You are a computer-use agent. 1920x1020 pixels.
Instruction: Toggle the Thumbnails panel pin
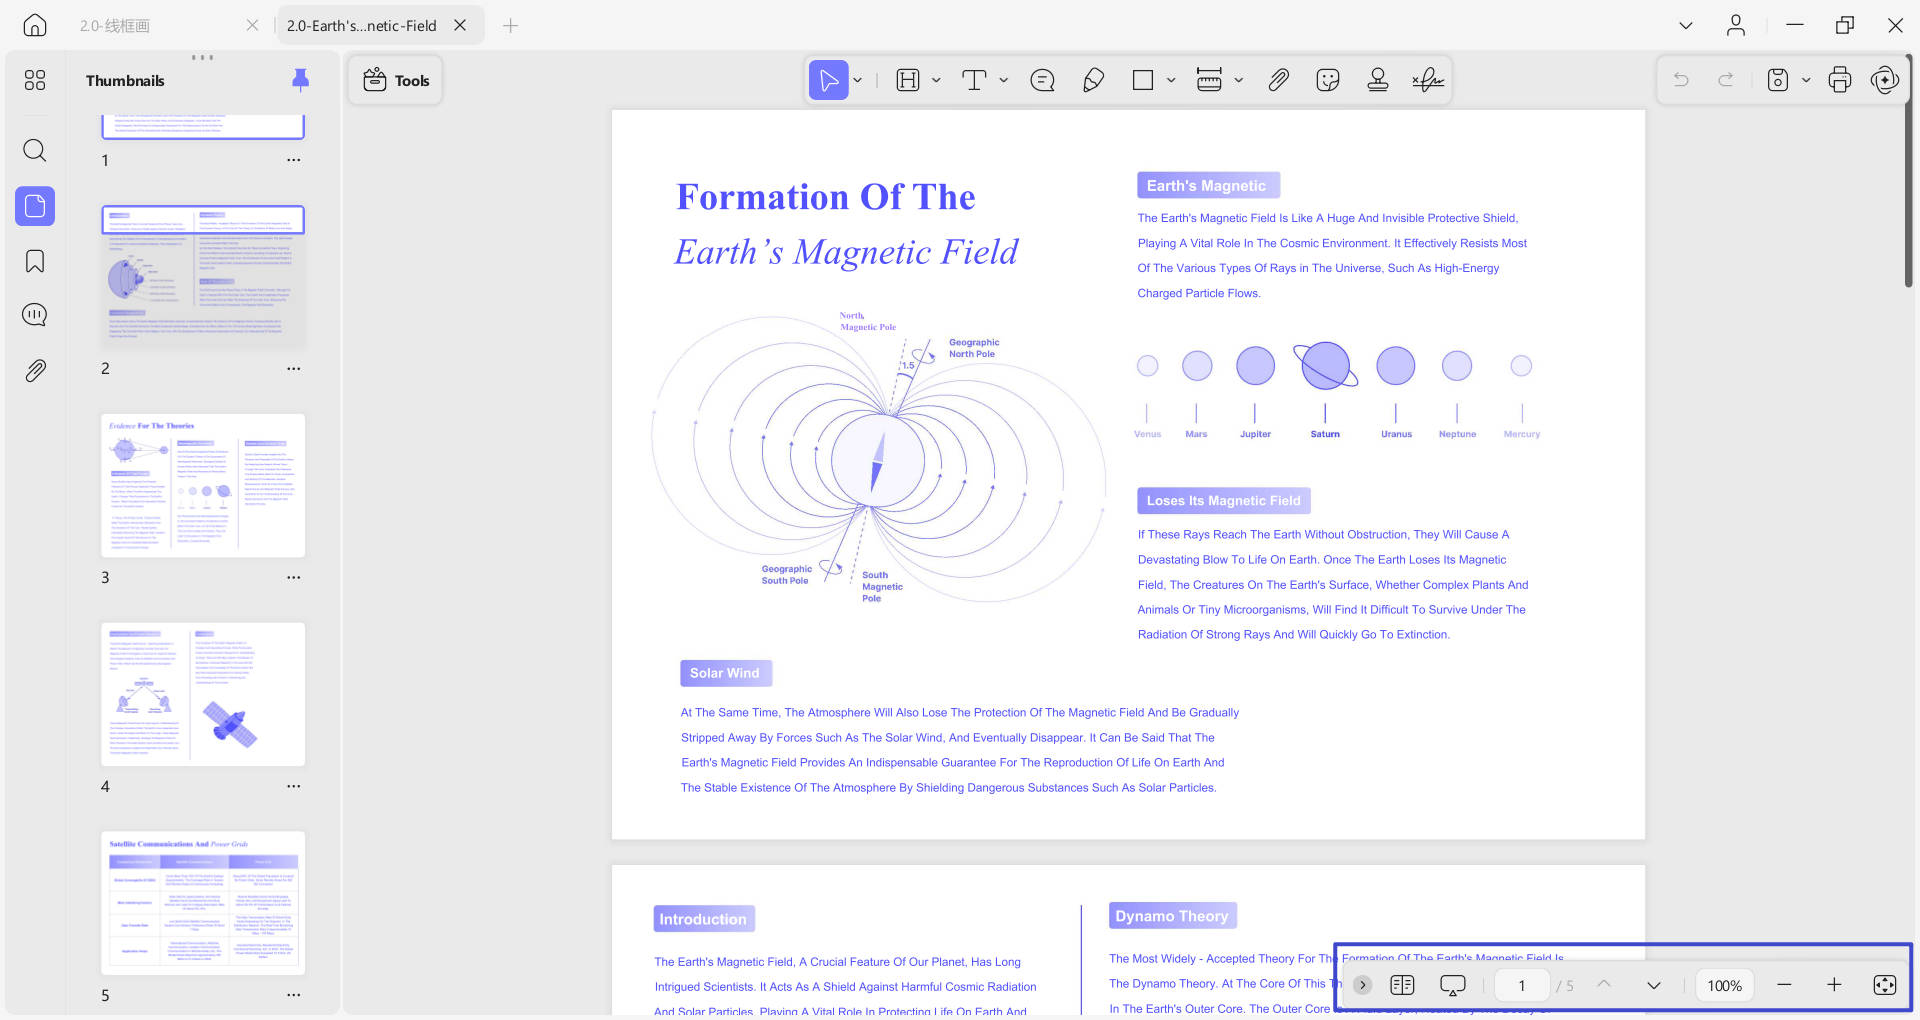coord(300,80)
